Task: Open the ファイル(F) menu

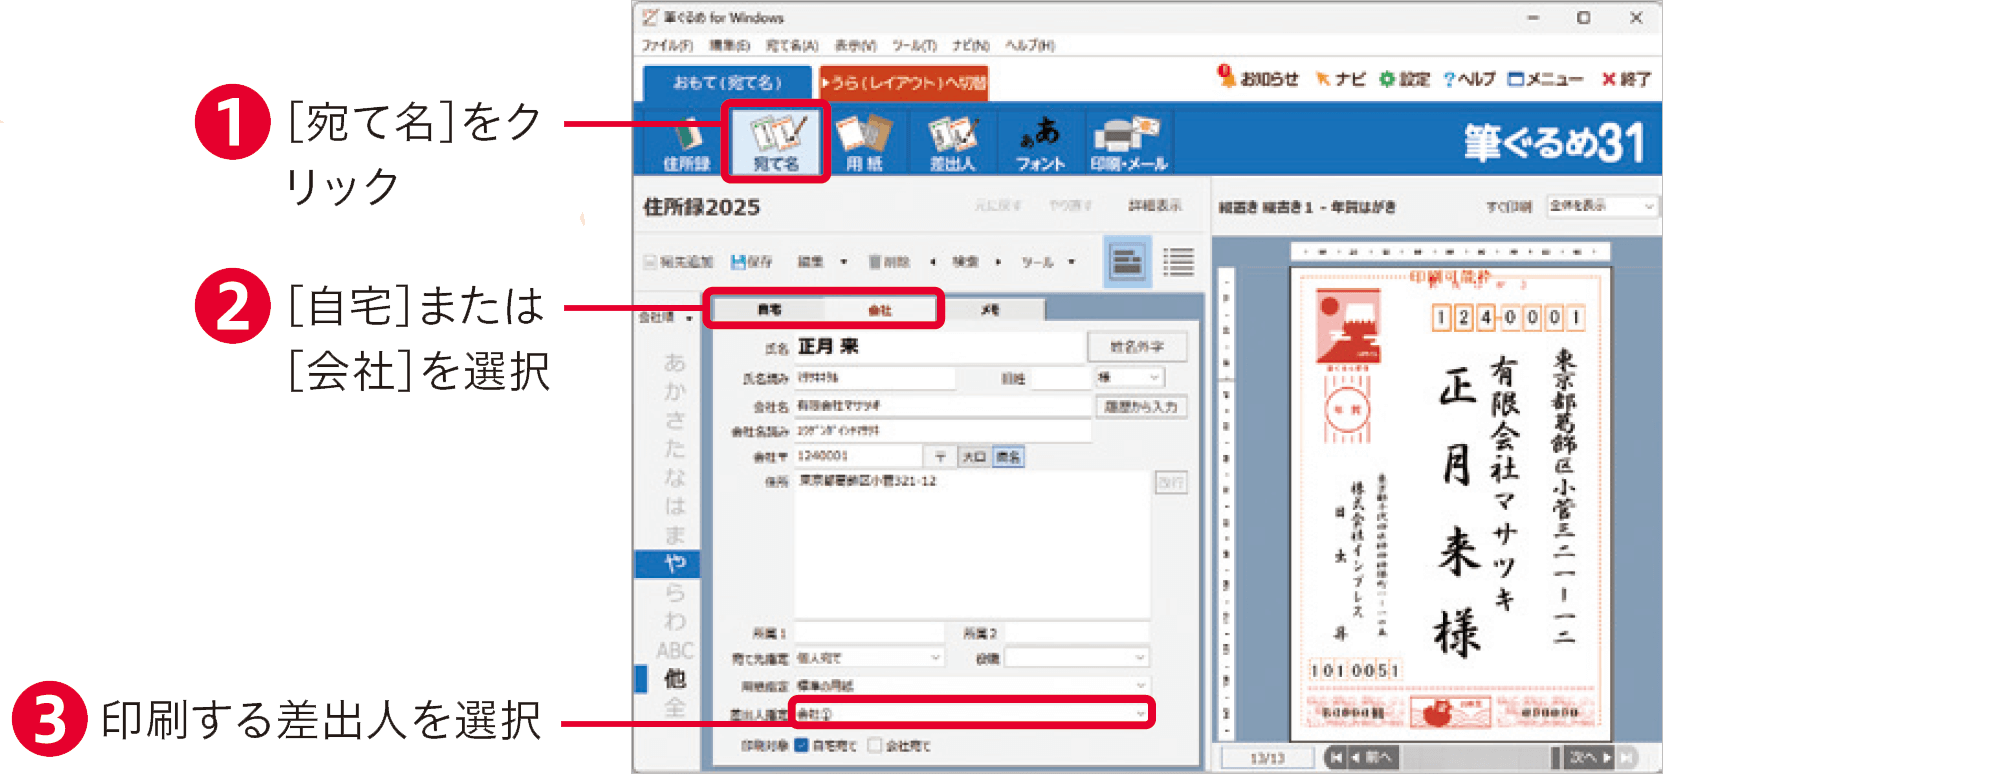Action: (667, 45)
